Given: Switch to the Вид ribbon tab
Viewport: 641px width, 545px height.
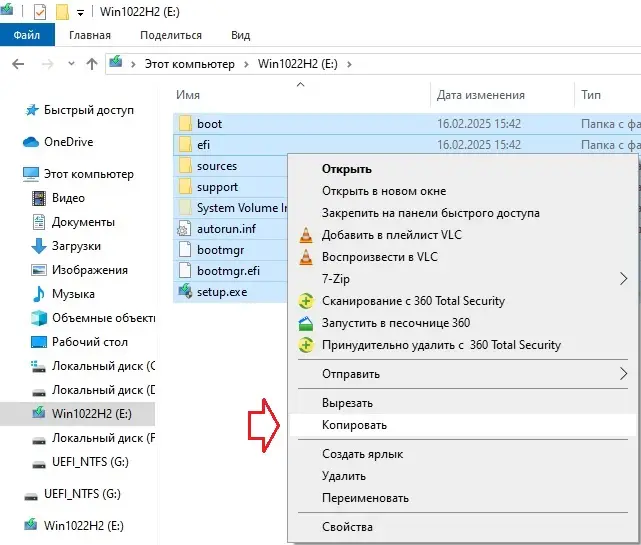Looking at the screenshot, I should [240, 35].
